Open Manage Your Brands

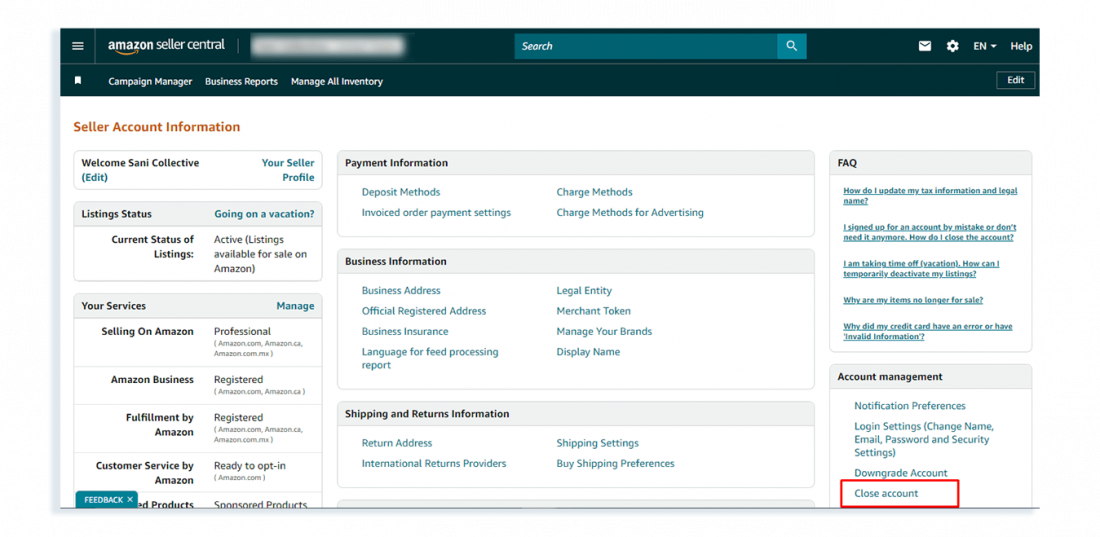[x=604, y=331]
